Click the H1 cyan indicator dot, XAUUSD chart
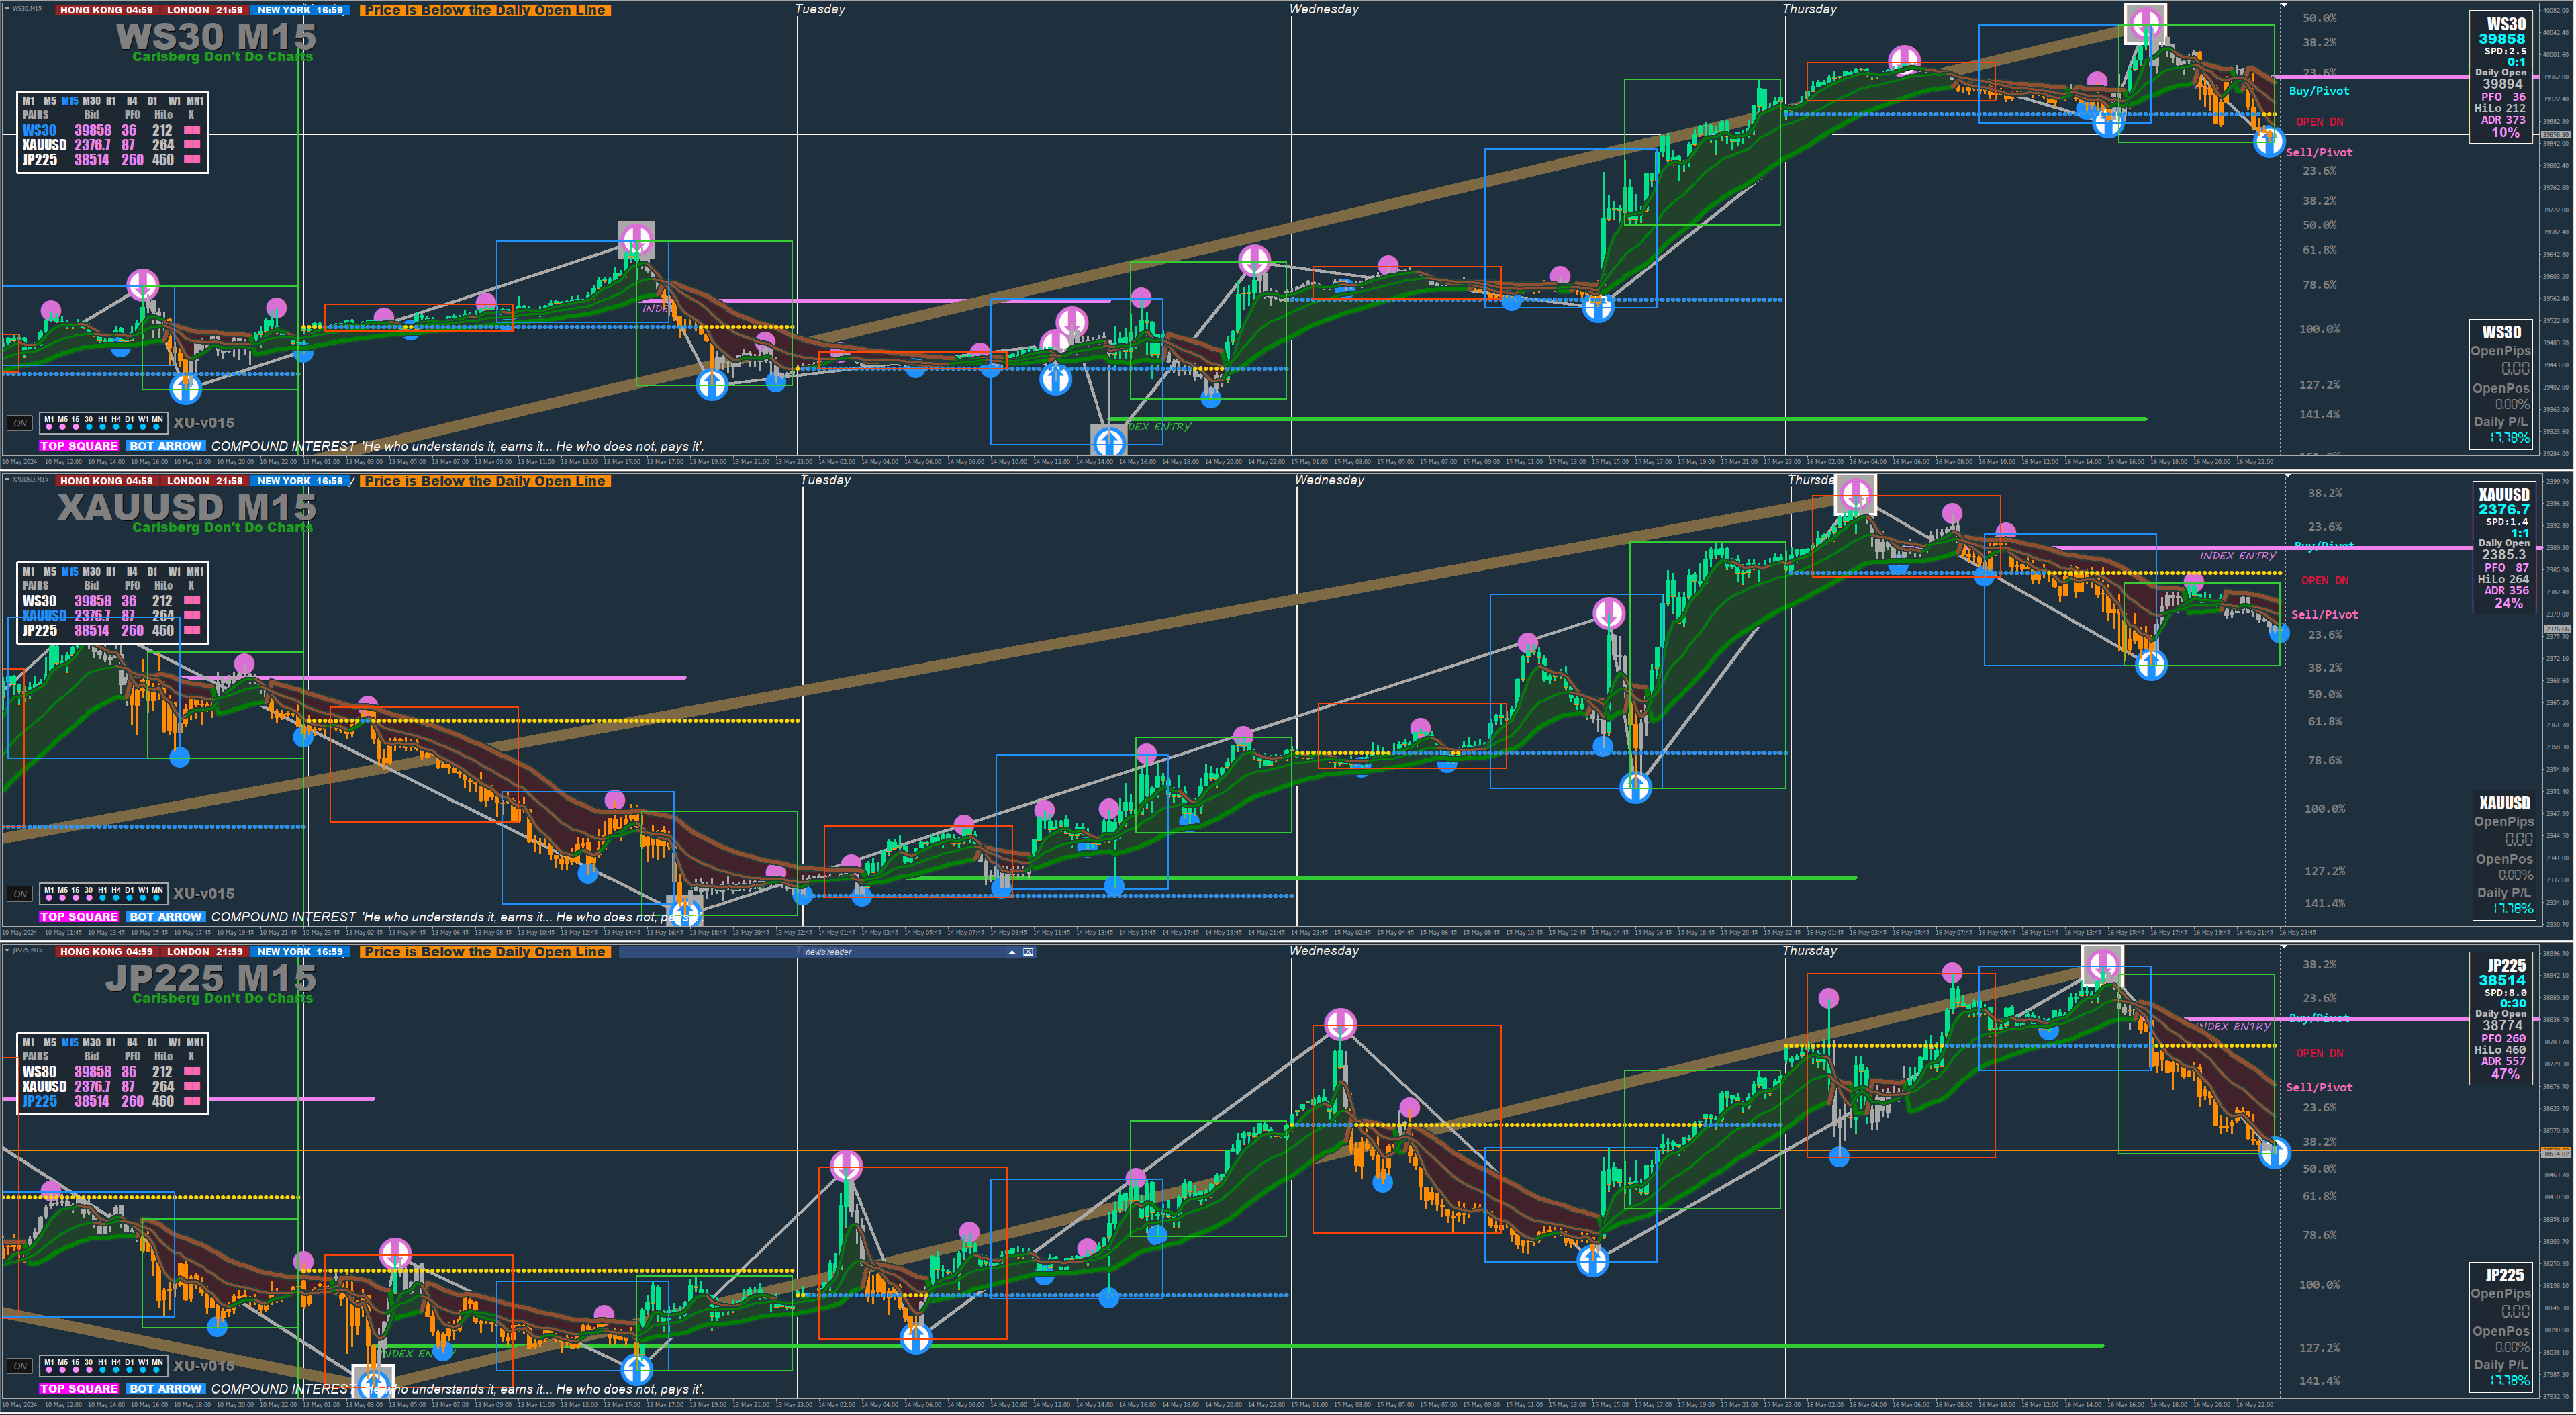The image size is (2576, 1415). [x=102, y=898]
